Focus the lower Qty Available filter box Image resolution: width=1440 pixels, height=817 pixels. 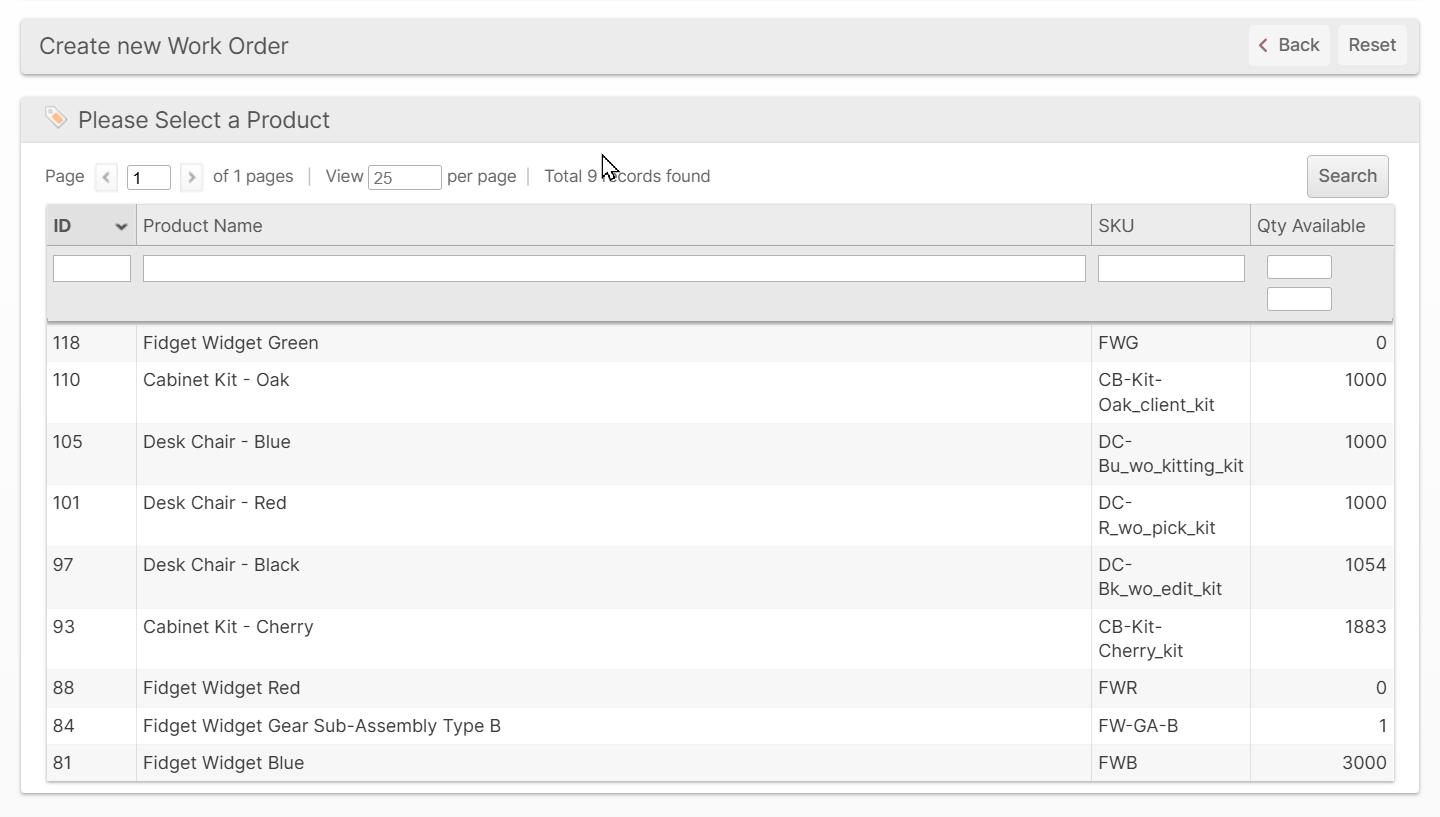click(x=1298, y=299)
